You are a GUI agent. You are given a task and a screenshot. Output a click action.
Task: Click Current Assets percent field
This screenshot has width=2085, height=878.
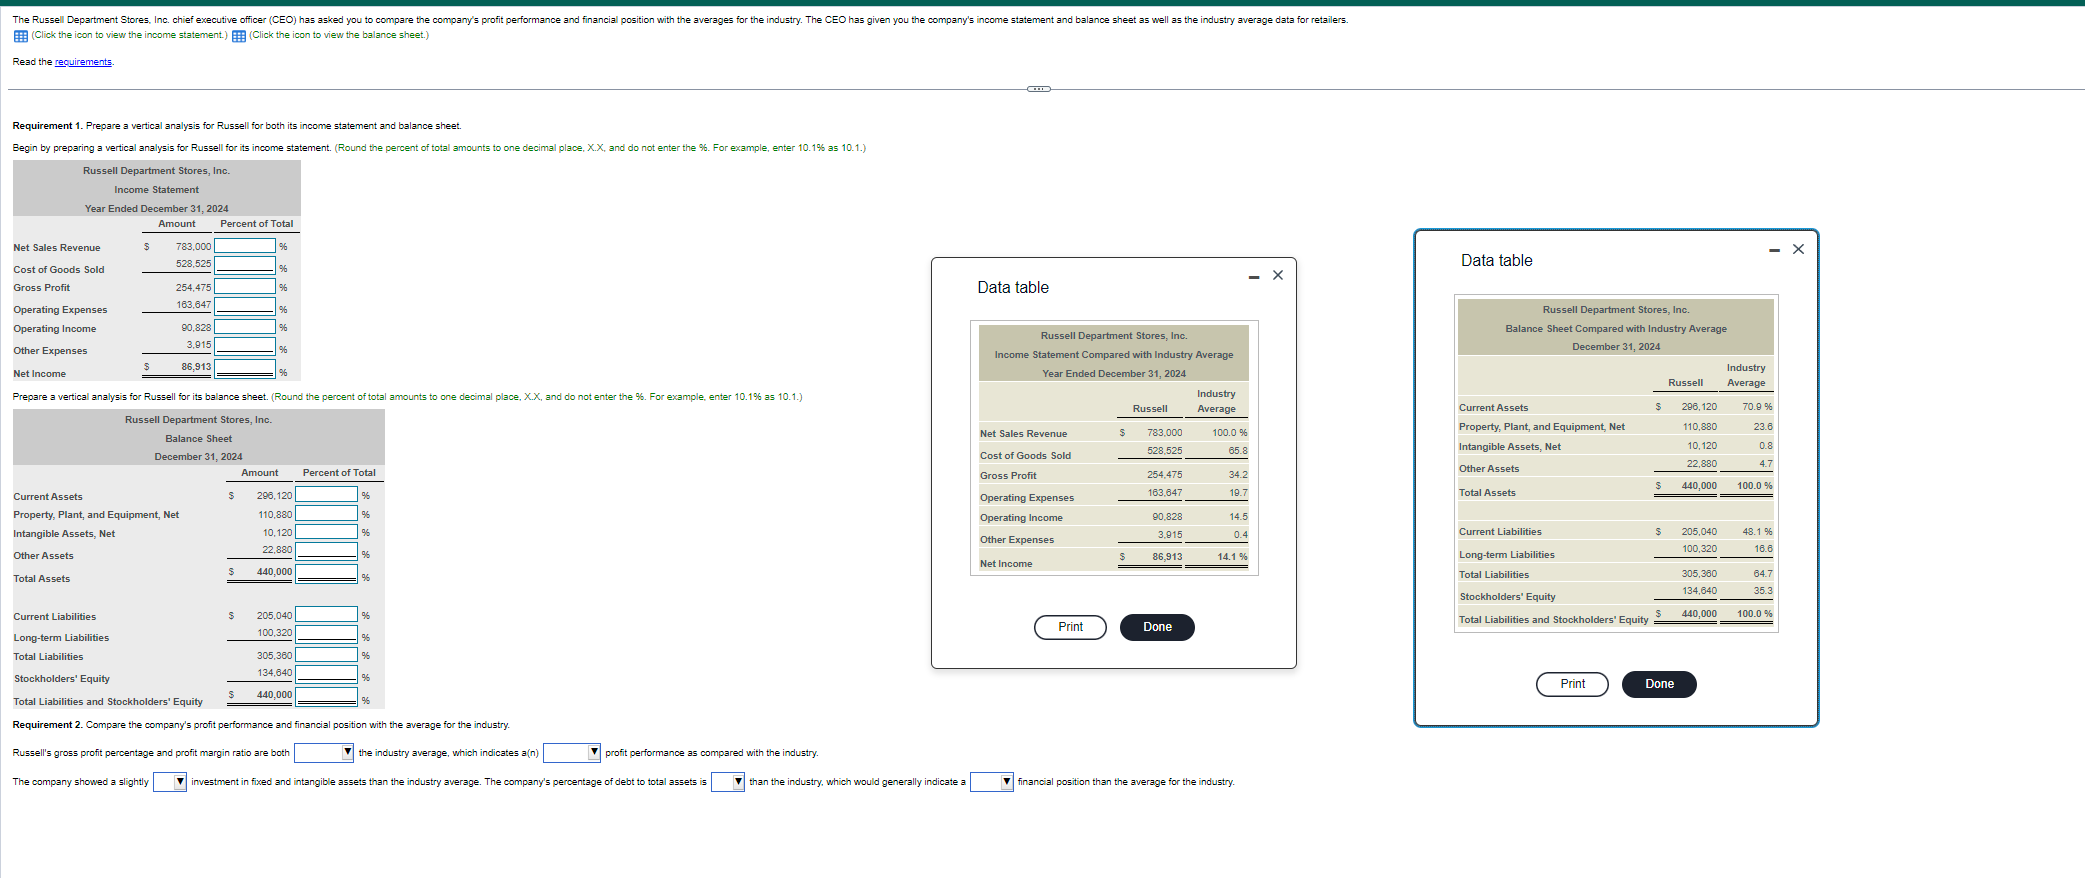[326, 494]
